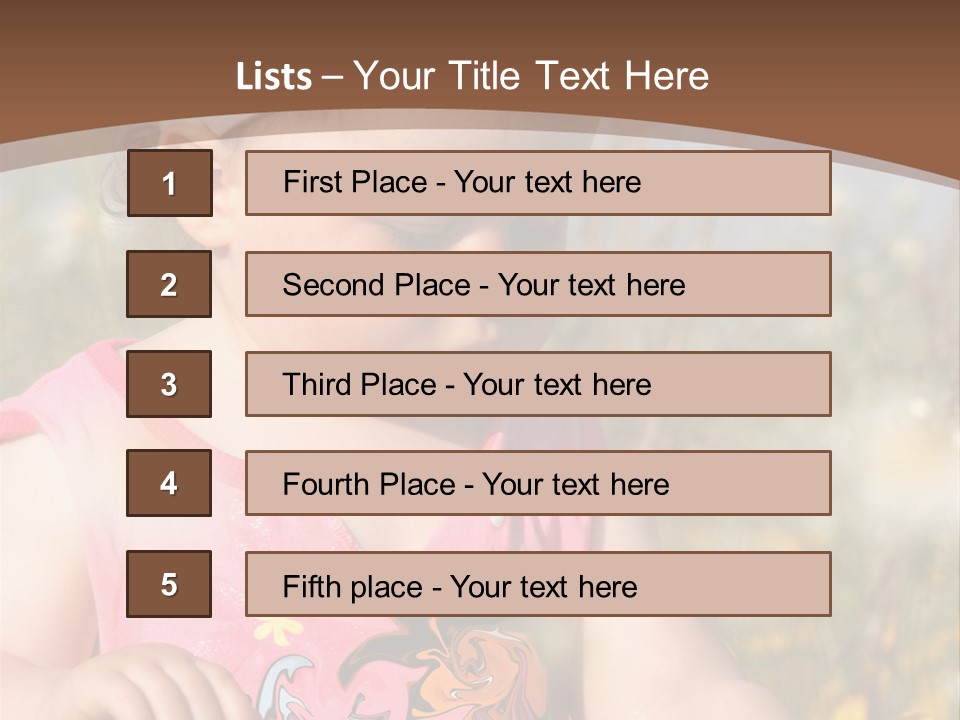Click the number 4 box

pos(169,483)
